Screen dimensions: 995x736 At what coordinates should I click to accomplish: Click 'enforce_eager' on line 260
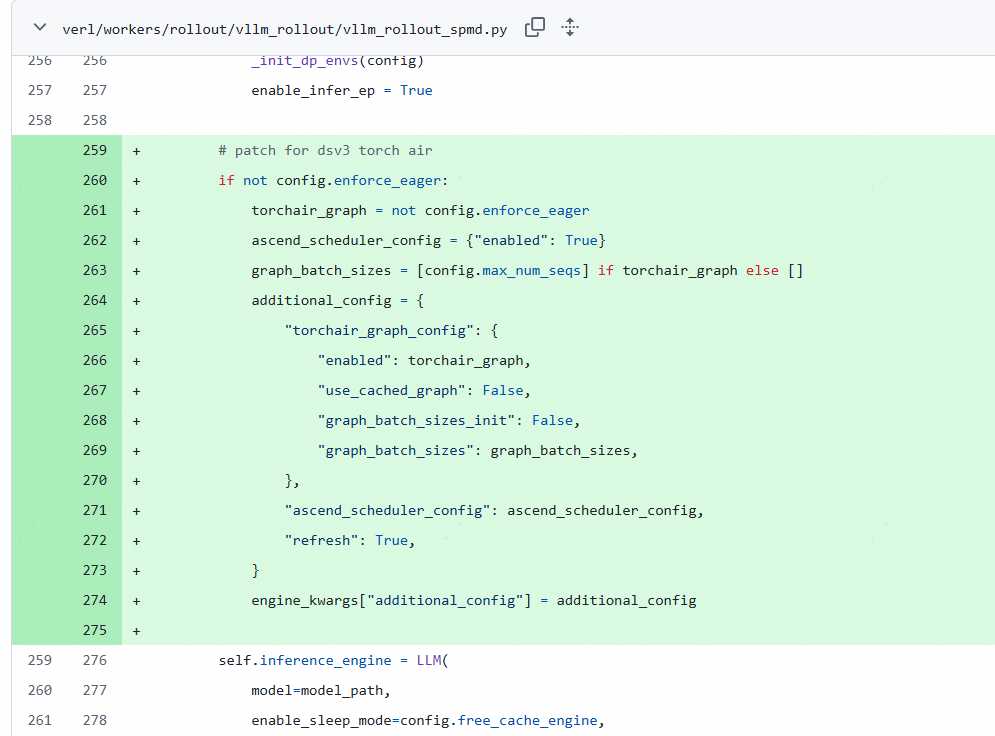tap(387, 181)
